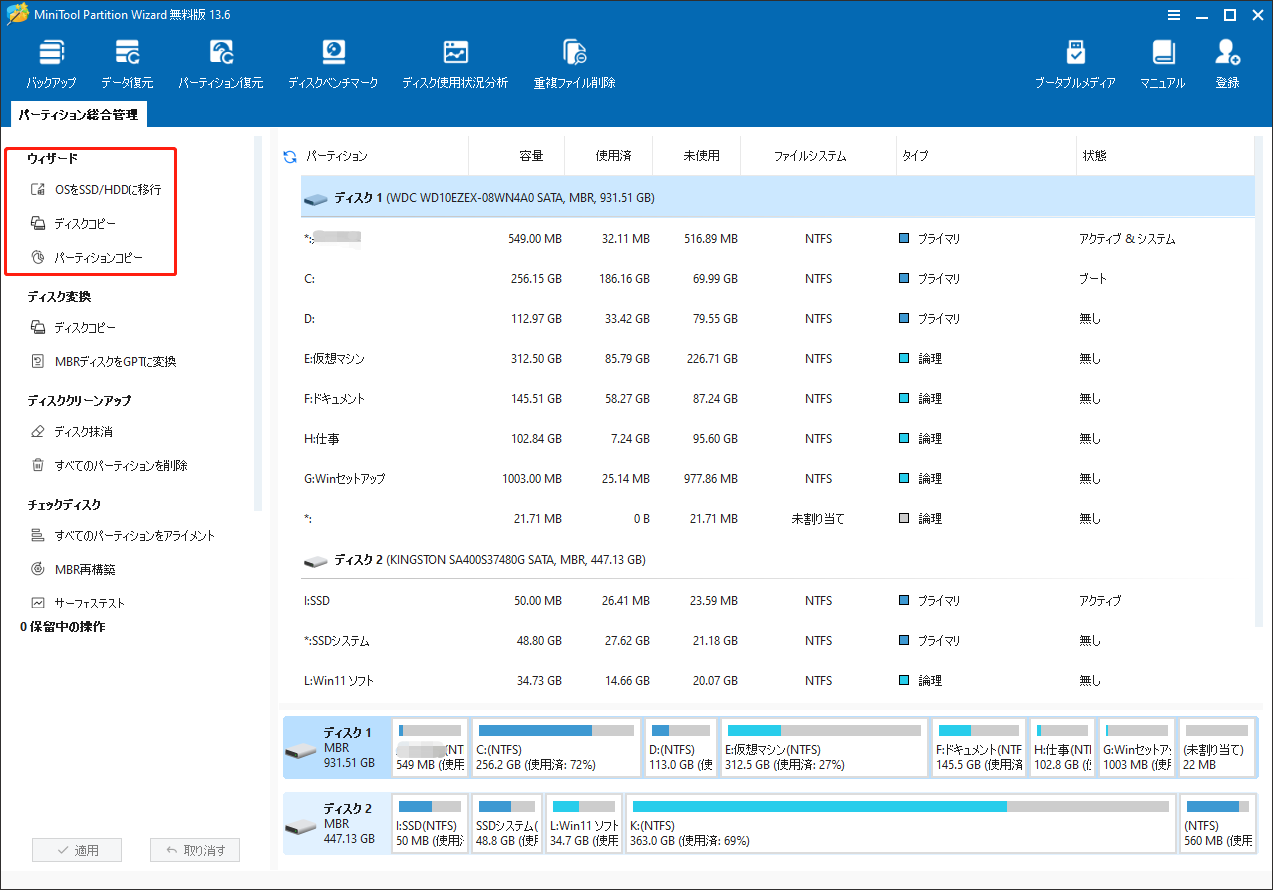Click the C:(NTFS) block in disk map

click(x=555, y=747)
